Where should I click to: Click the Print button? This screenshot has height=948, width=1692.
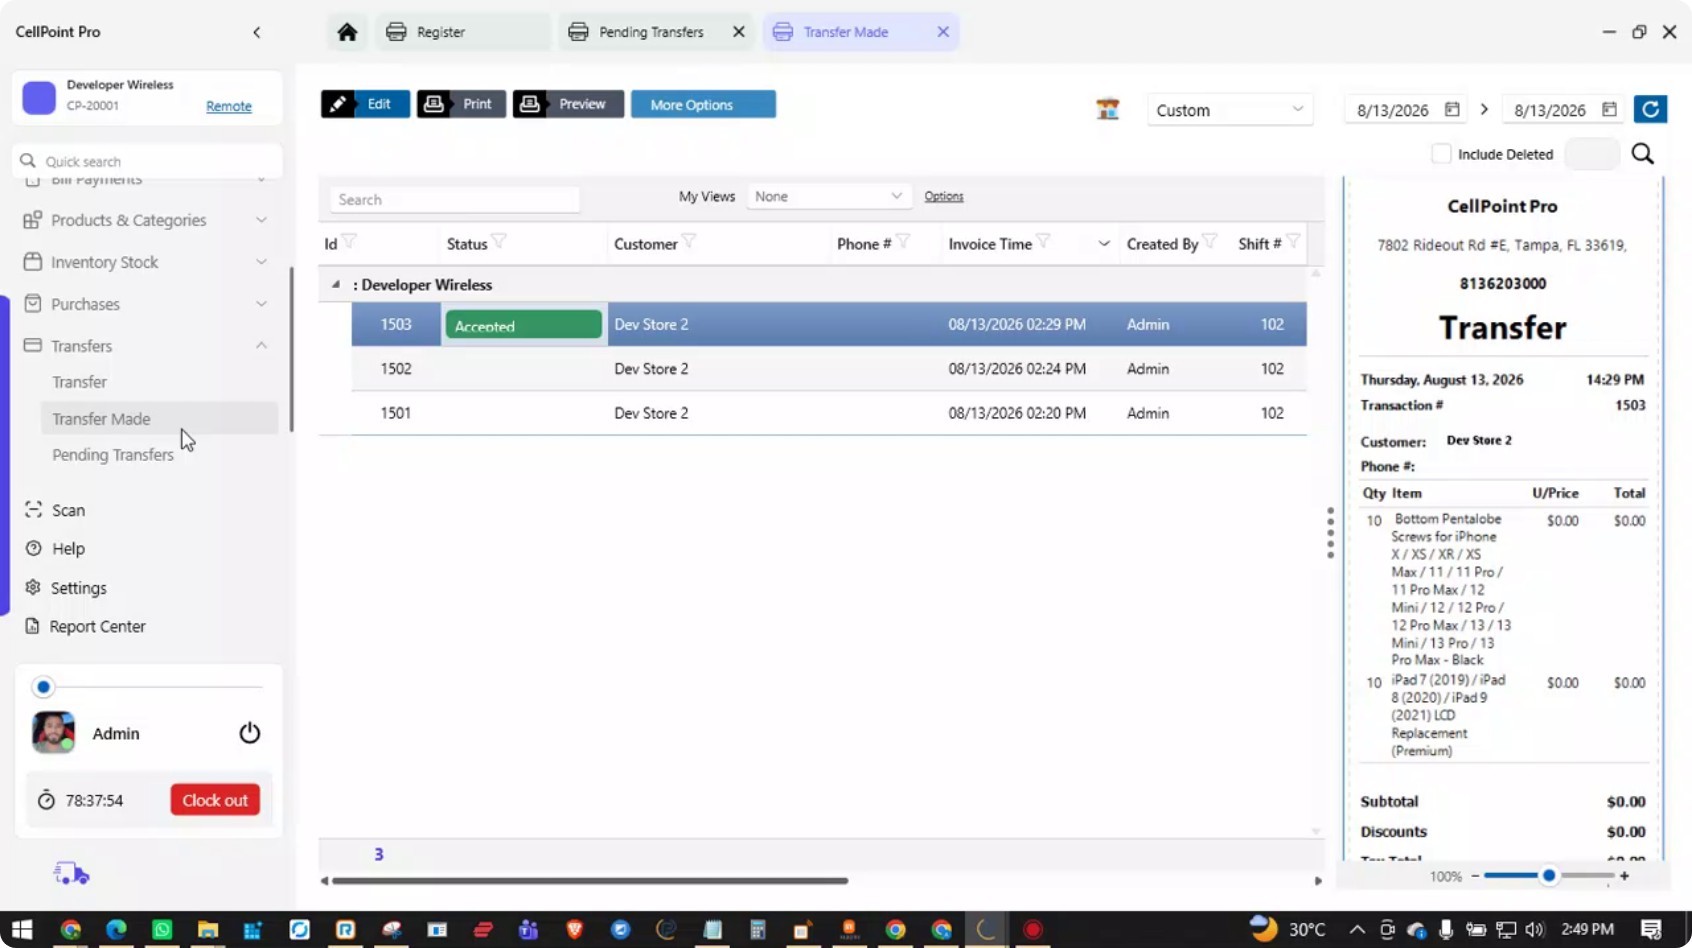click(461, 104)
